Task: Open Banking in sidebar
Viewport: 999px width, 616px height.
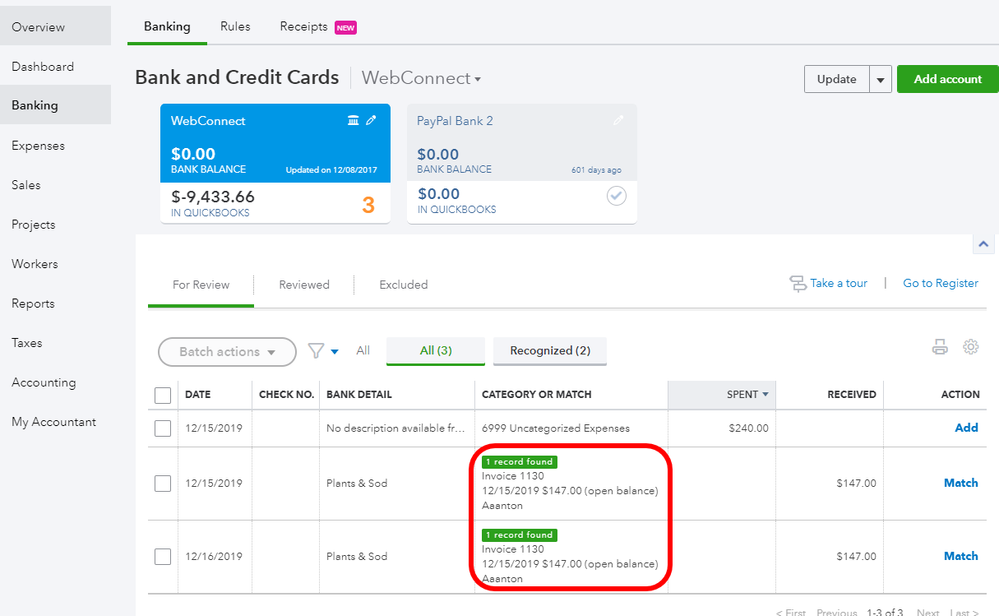Action: (x=55, y=106)
